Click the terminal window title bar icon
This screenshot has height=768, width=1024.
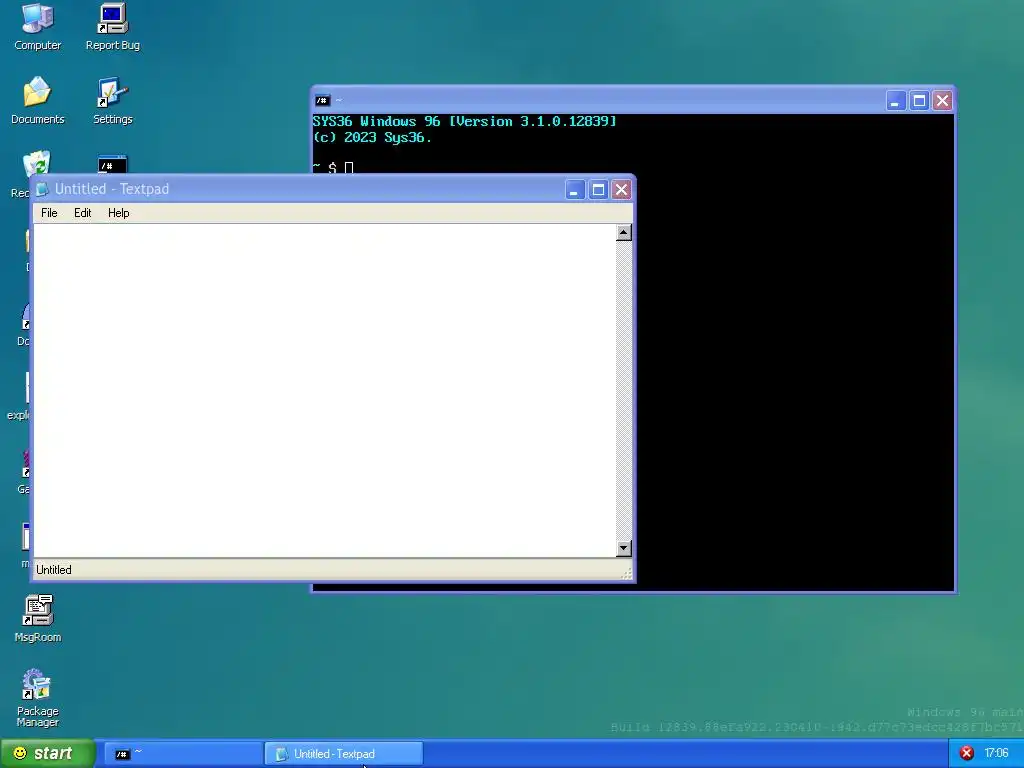click(322, 101)
